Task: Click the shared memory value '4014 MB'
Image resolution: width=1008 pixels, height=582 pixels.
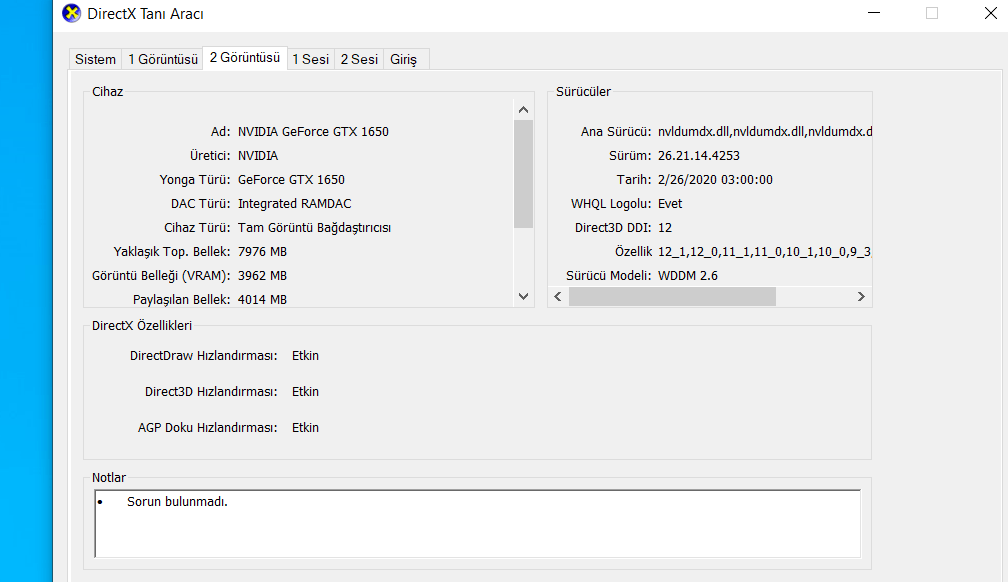Action: pos(262,300)
